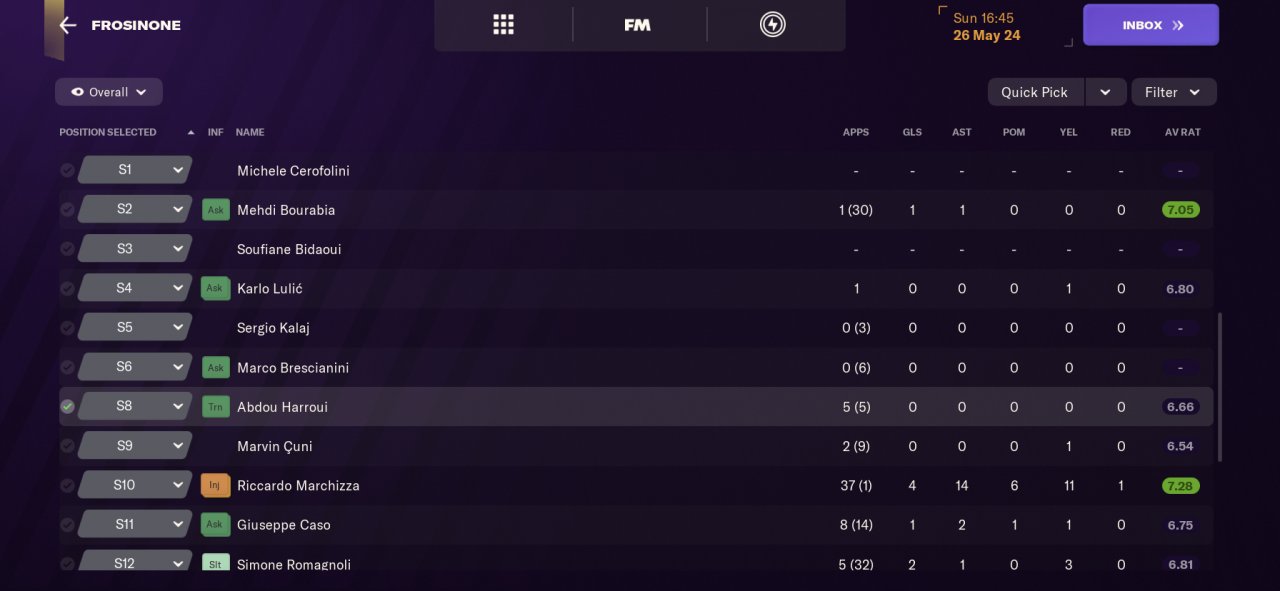The width and height of the screenshot is (1280, 591).
Task: Expand the arrow beside Quick Pick
Action: click(1105, 92)
